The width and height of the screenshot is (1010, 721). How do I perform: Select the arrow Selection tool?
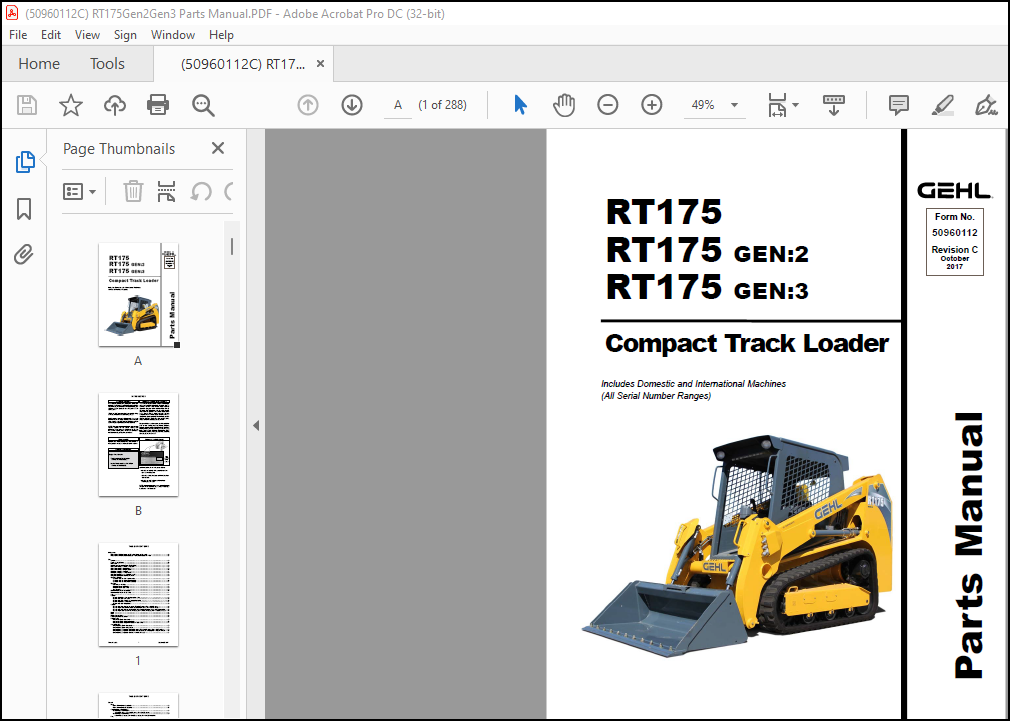click(x=520, y=104)
